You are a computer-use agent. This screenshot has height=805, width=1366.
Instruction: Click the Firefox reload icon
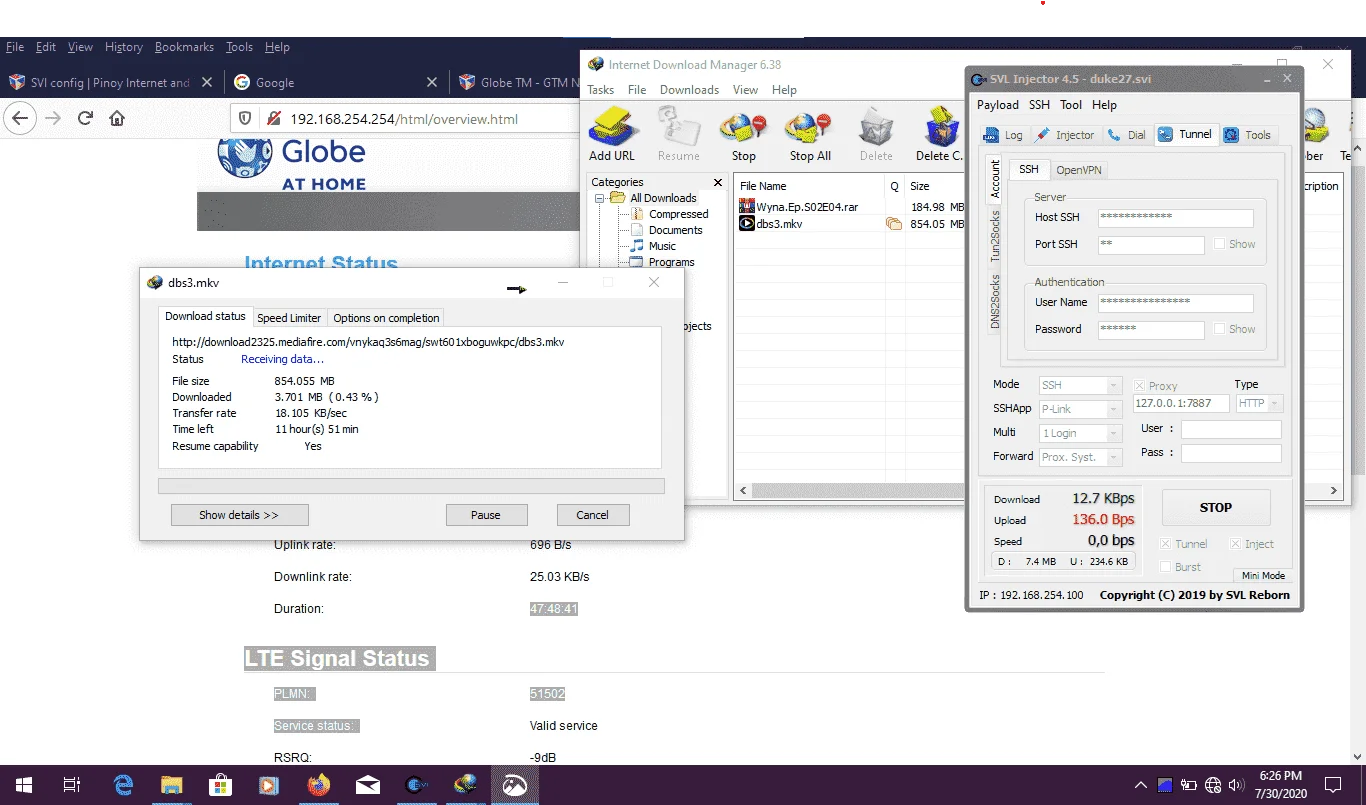pos(85,118)
